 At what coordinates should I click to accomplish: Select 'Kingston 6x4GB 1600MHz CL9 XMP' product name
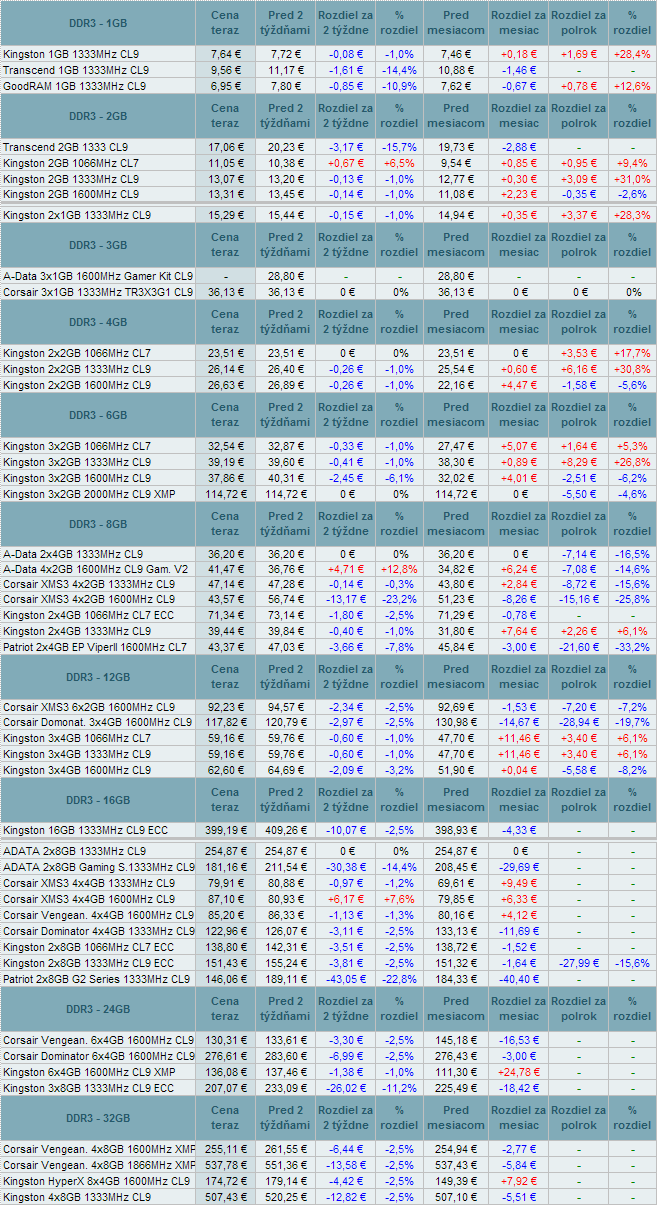tap(90, 1071)
